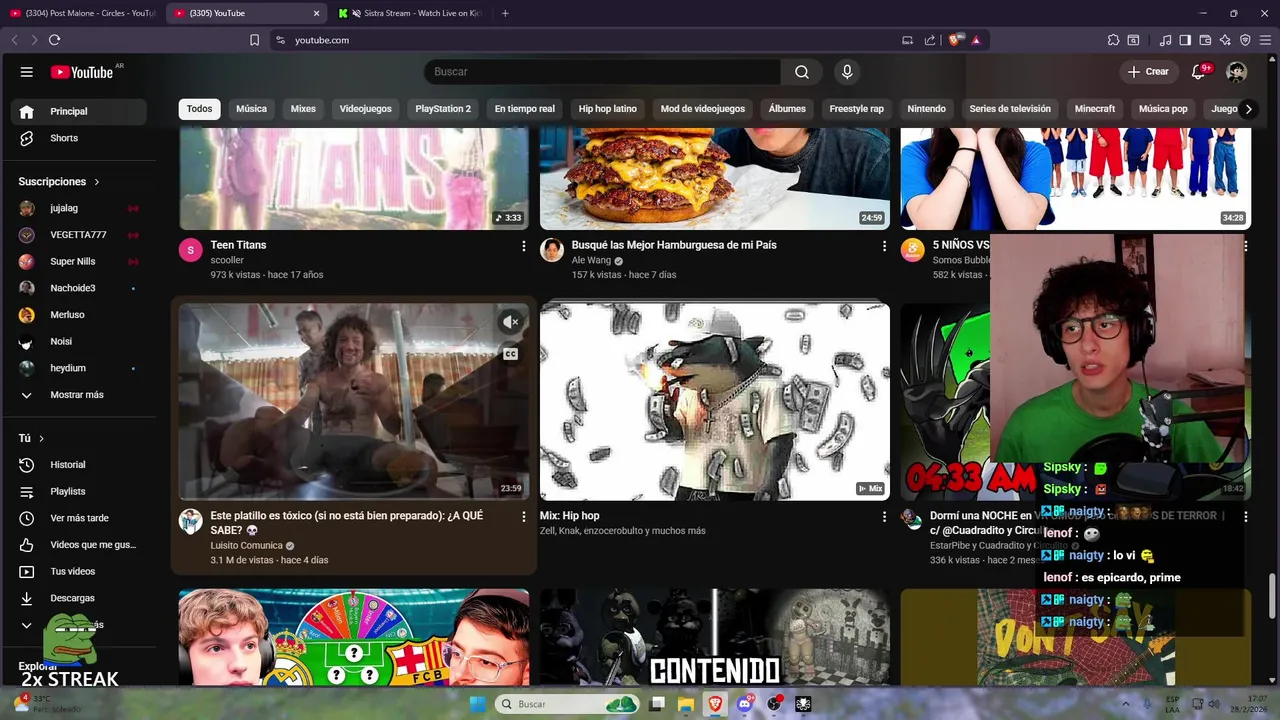
Task: Switch to Post Malone - Circles tab
Action: point(82,13)
